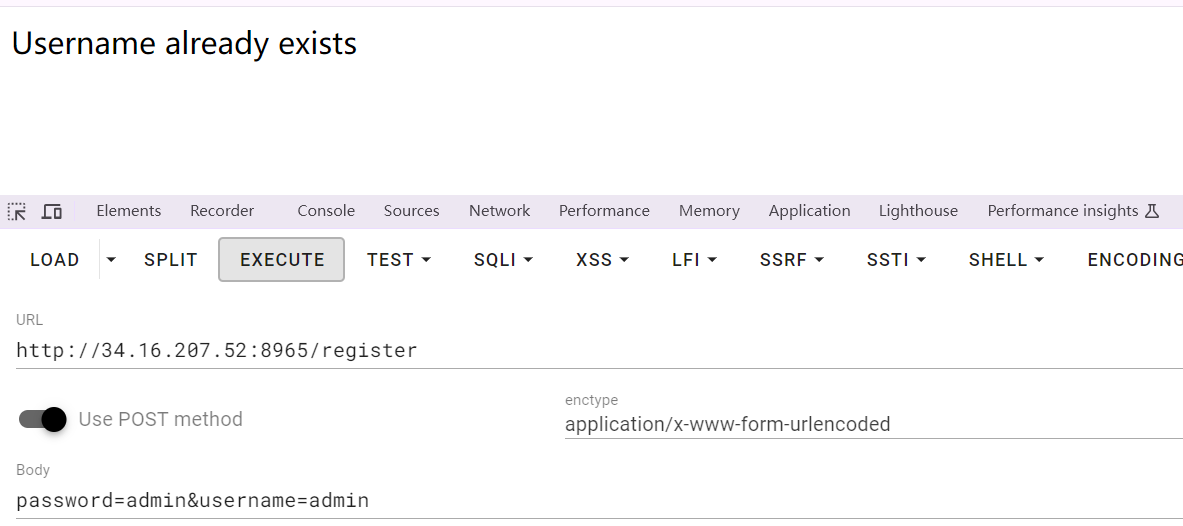
Task: Switch to the Network tab
Action: tap(499, 211)
